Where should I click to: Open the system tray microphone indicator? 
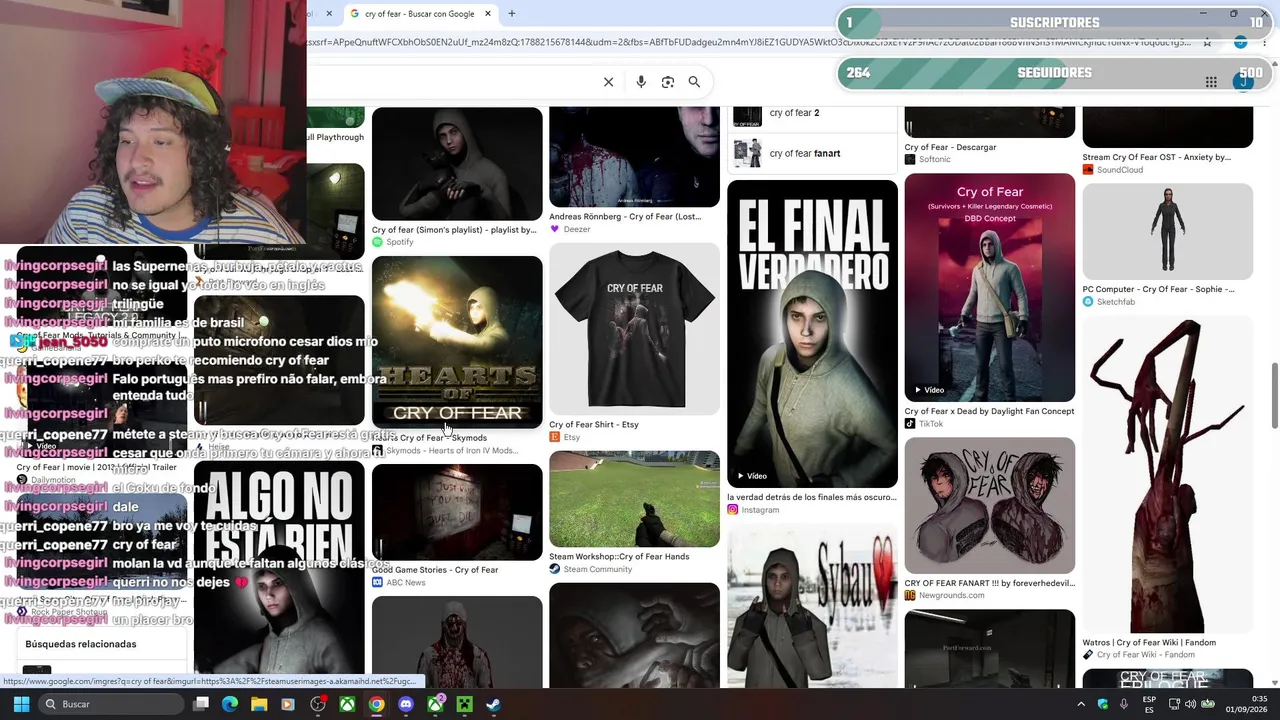pyautogui.click(x=1124, y=704)
